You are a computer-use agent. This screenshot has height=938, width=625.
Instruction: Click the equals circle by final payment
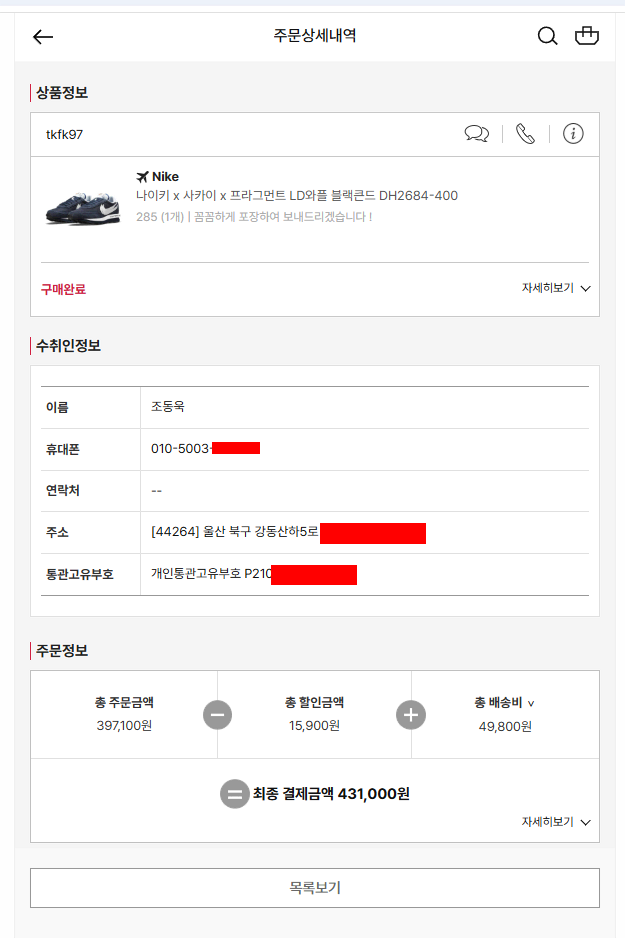234,794
